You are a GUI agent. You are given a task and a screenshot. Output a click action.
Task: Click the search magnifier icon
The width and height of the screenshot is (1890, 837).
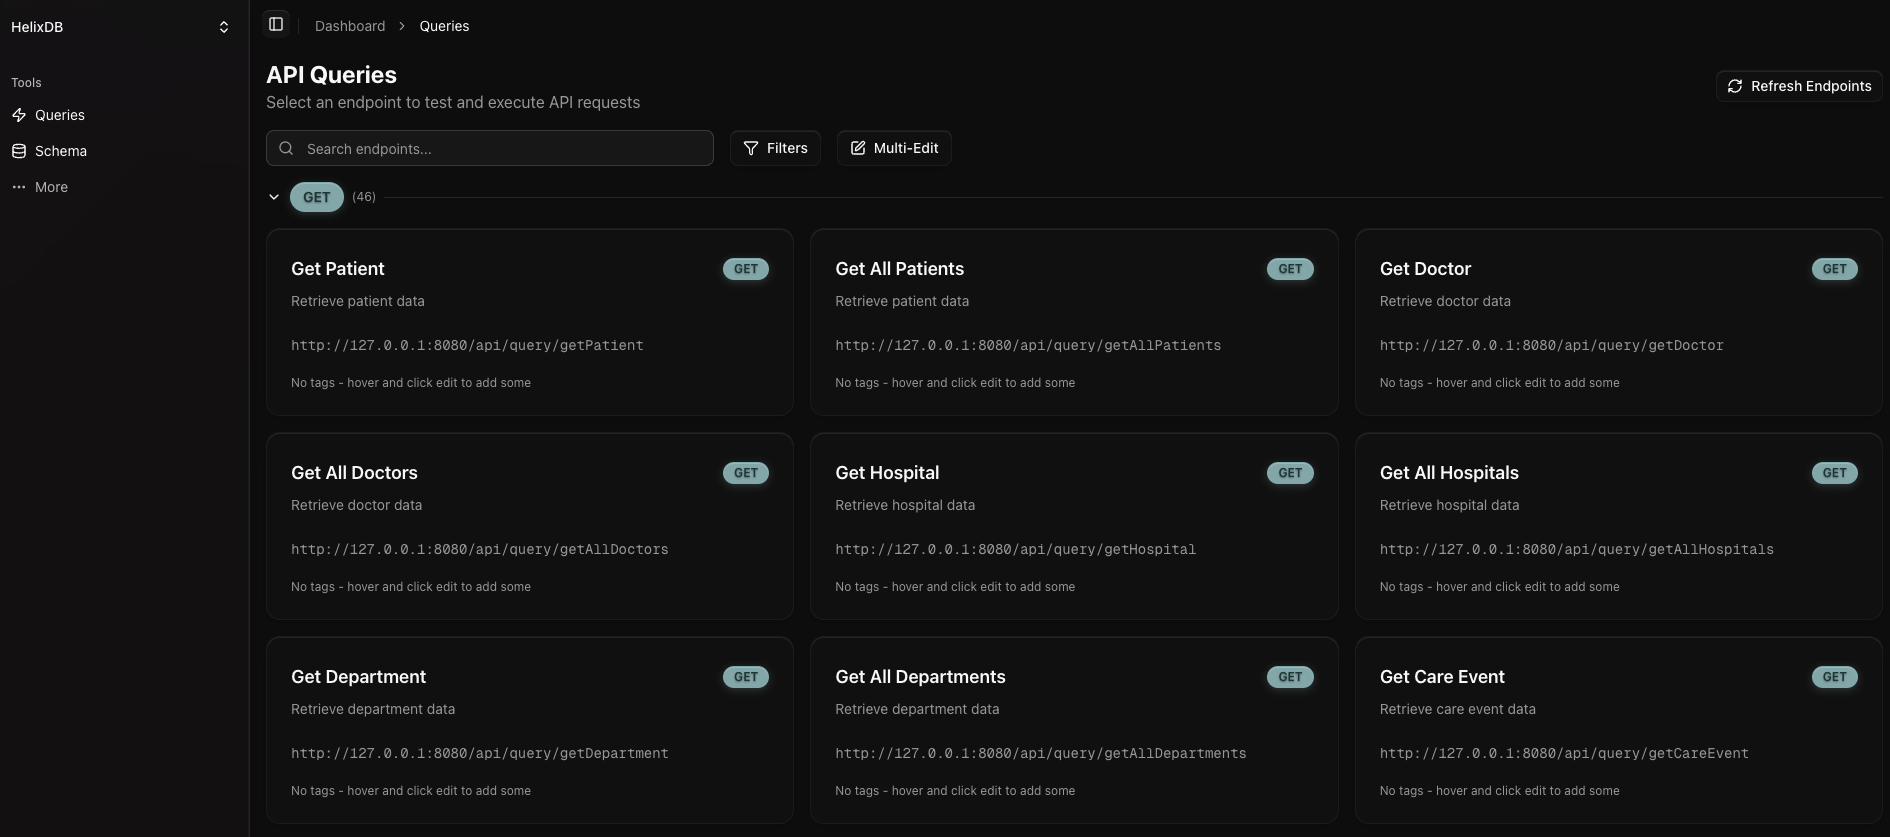point(286,148)
